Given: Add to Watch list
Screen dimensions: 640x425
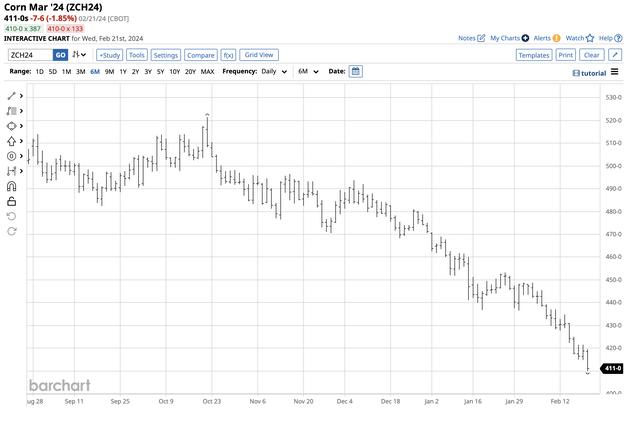Looking at the screenshot, I should (x=580, y=38).
